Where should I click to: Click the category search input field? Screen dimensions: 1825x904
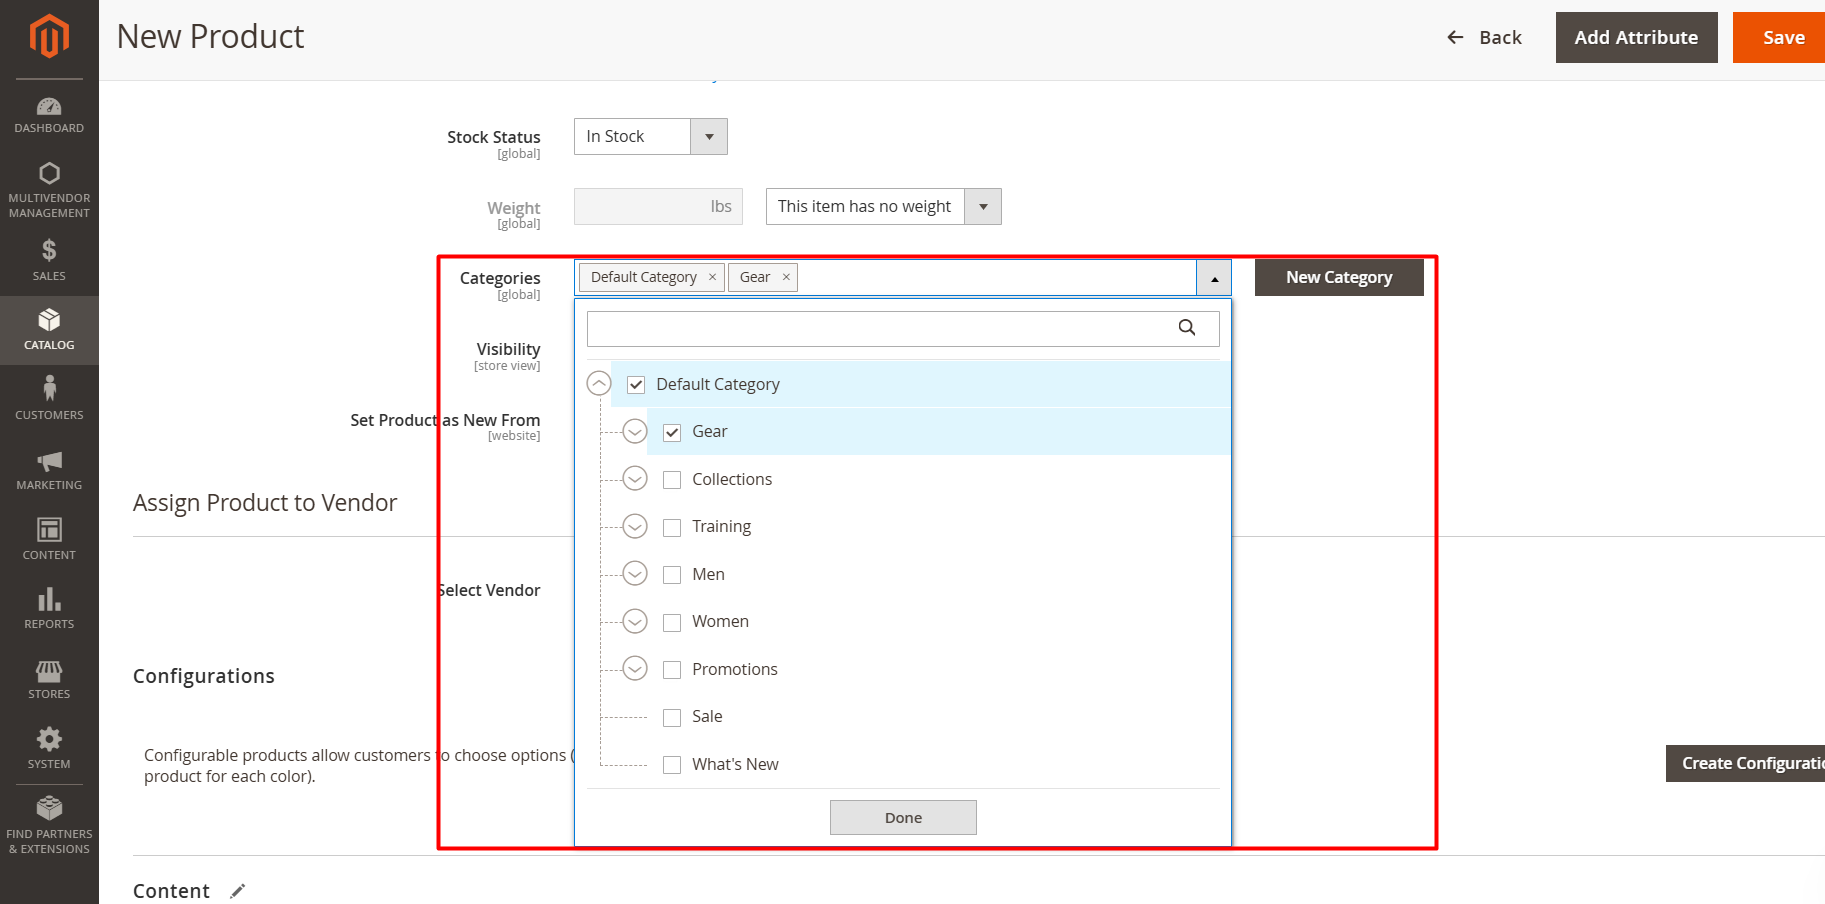point(880,328)
